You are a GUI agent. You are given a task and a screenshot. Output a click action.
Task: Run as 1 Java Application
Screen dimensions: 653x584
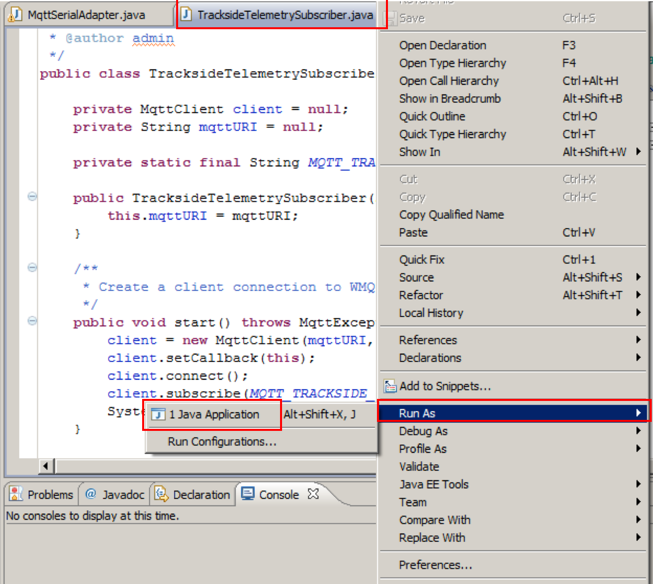coord(261,415)
